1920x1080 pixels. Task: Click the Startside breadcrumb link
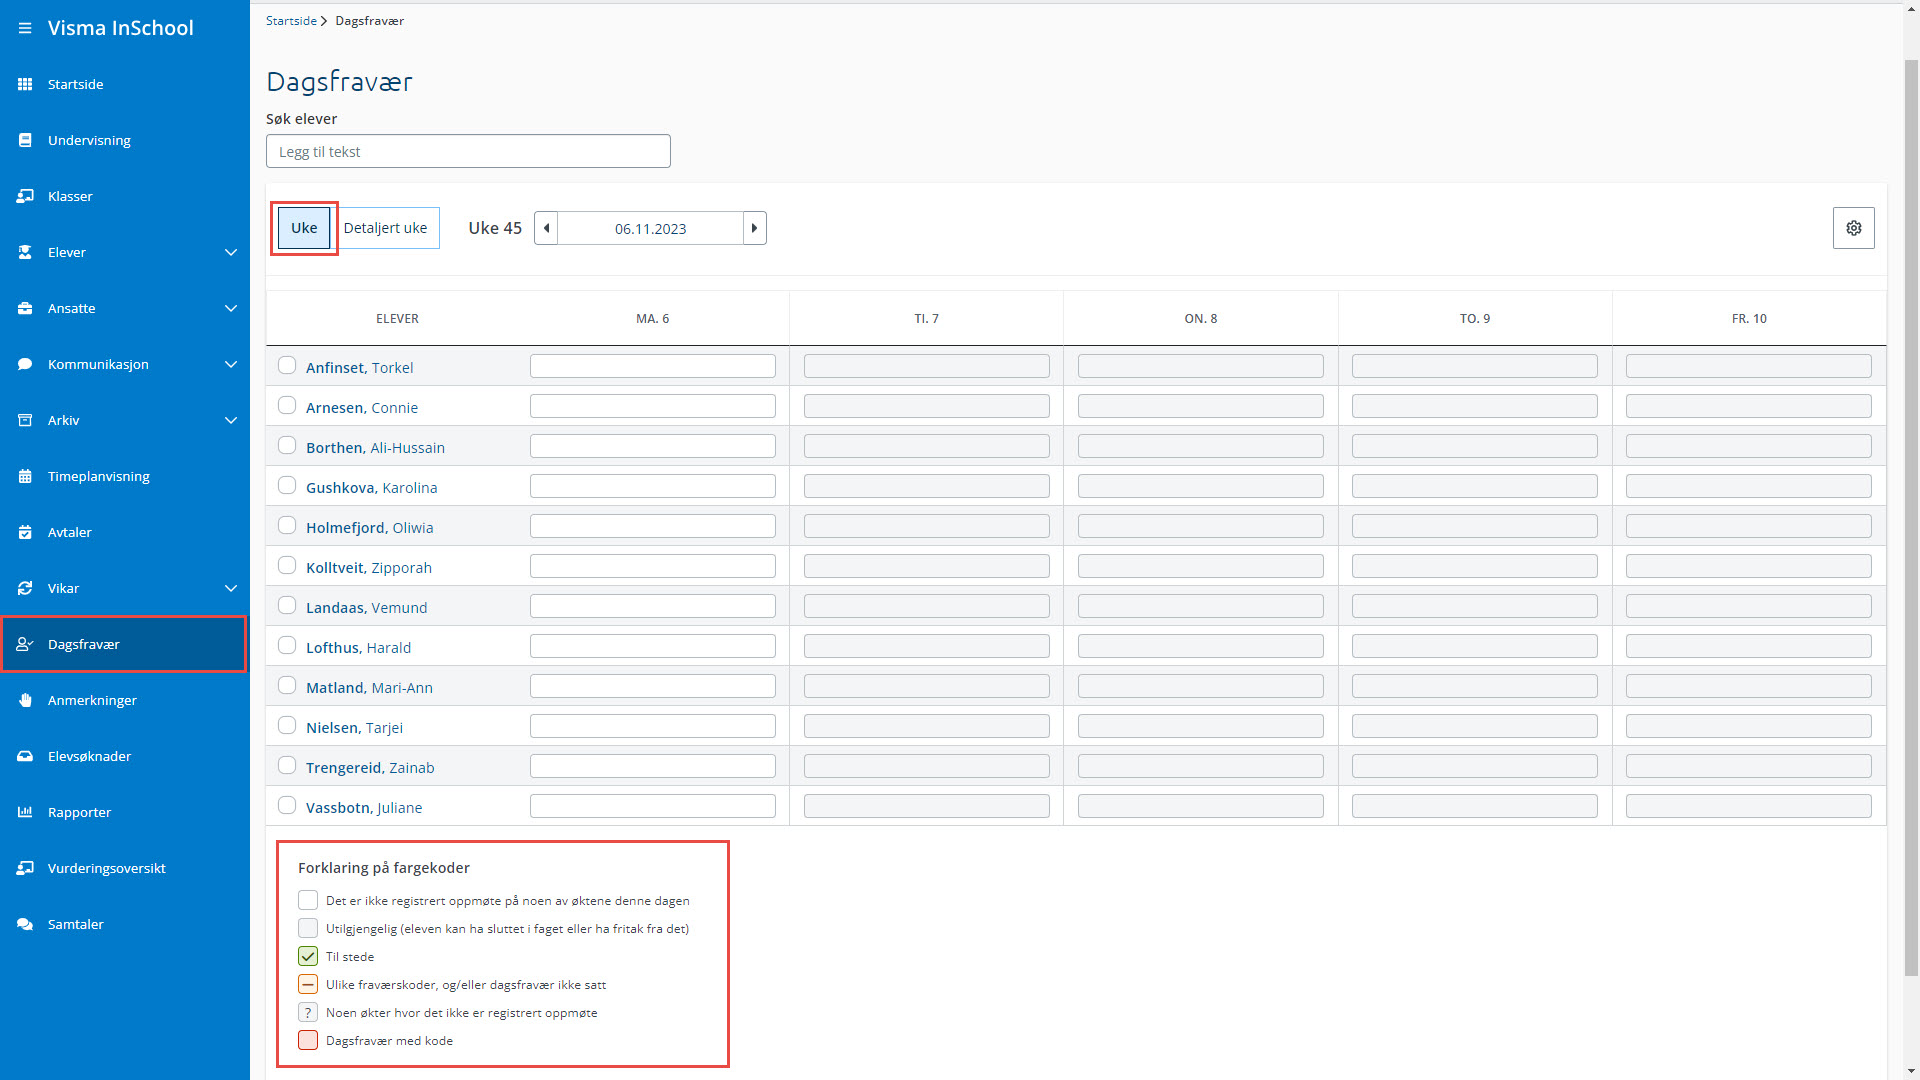pyautogui.click(x=291, y=21)
